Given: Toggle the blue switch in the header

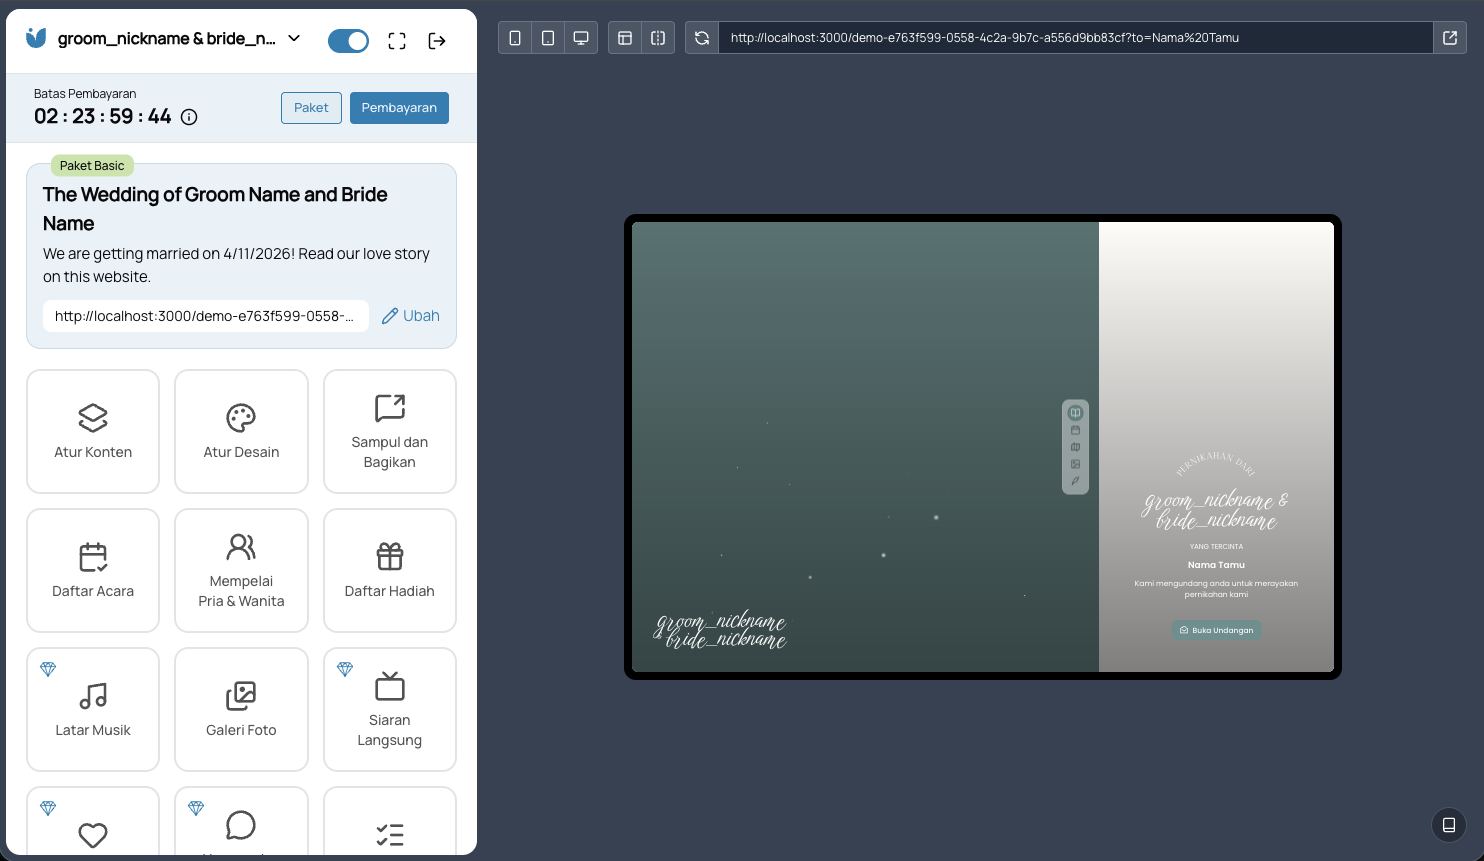Looking at the screenshot, I should pyautogui.click(x=348, y=41).
